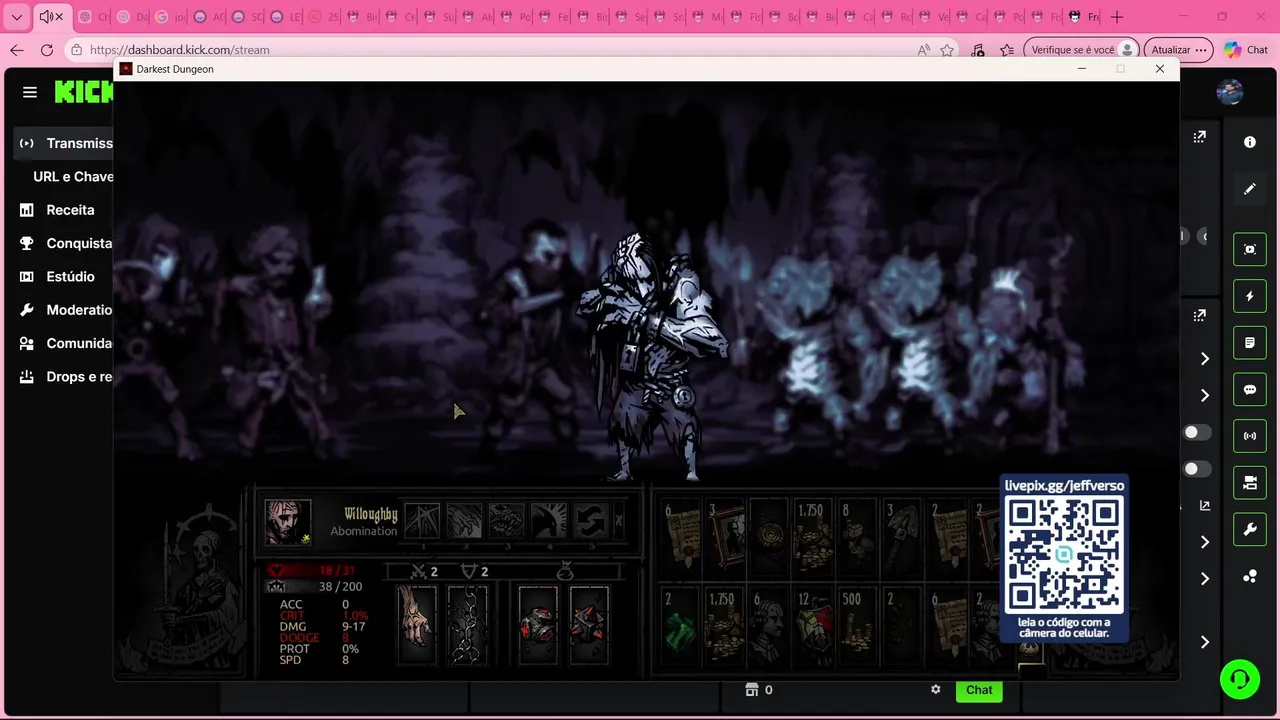1280x720 pixels.
Task: Expand the chevron row below the chart icon
Action: (1205, 542)
